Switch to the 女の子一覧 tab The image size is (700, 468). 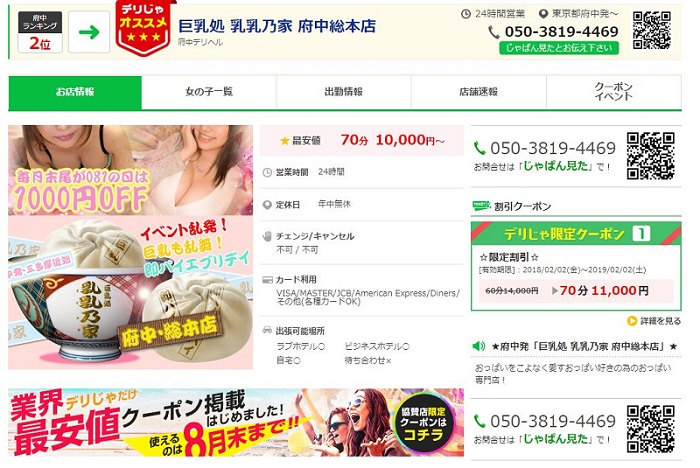(x=209, y=92)
